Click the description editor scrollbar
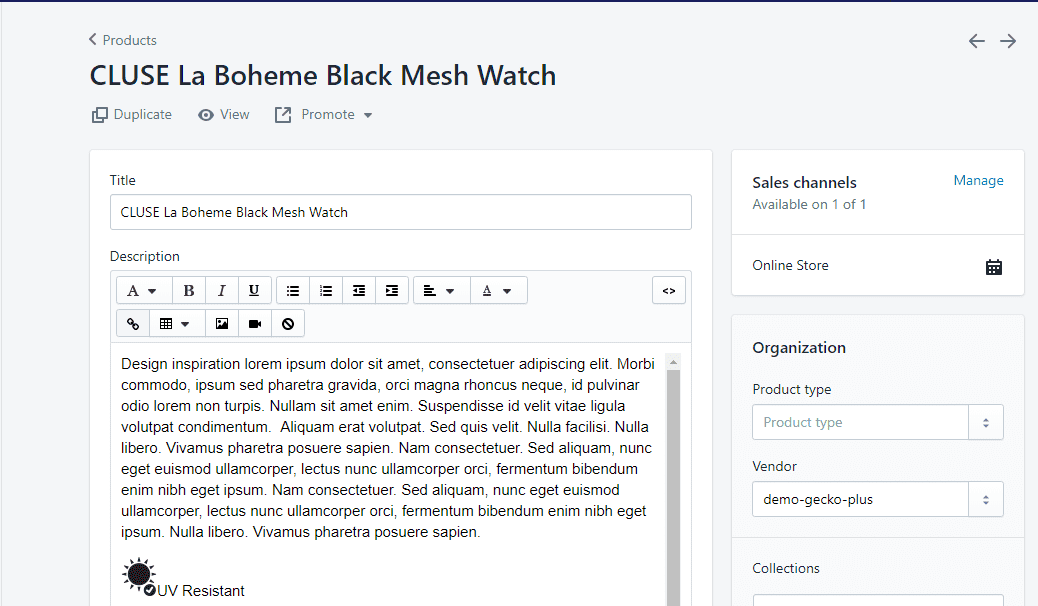Screen dimensions: 1038x606 [673, 487]
